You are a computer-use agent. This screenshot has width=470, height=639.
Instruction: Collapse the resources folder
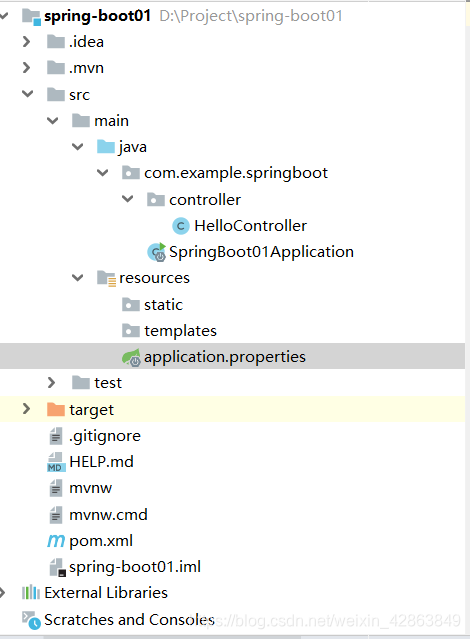pos(77,278)
